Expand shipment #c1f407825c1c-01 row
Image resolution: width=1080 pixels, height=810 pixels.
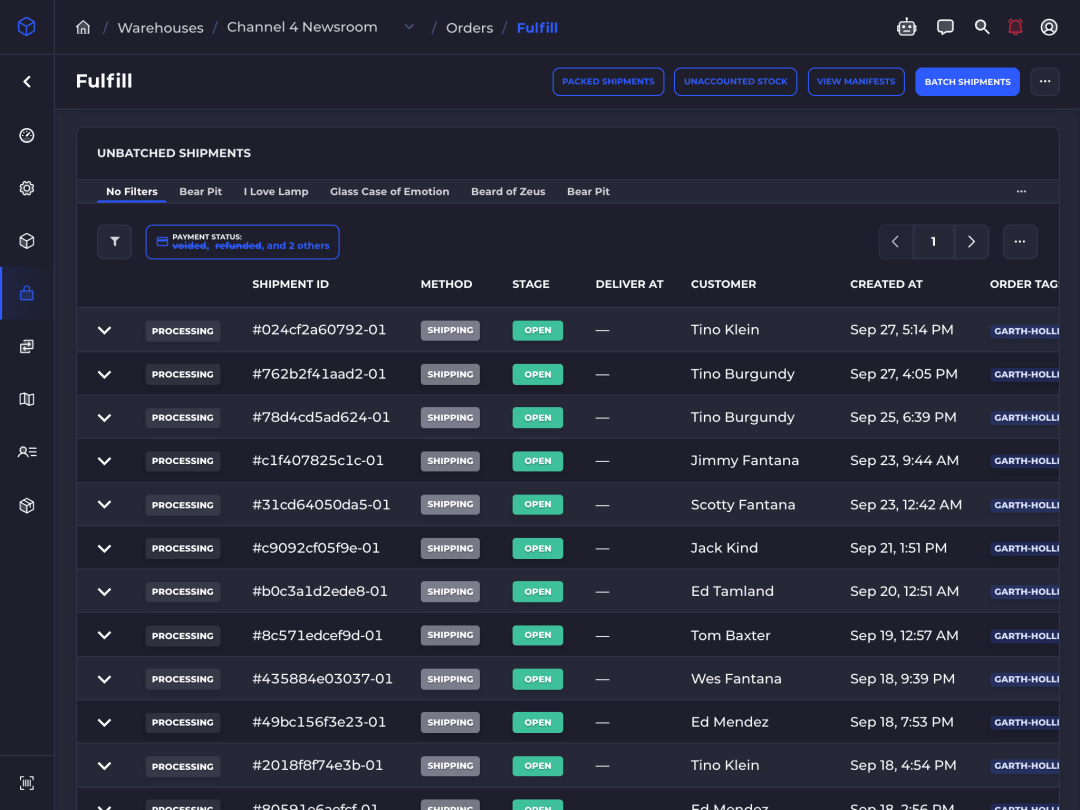point(104,461)
